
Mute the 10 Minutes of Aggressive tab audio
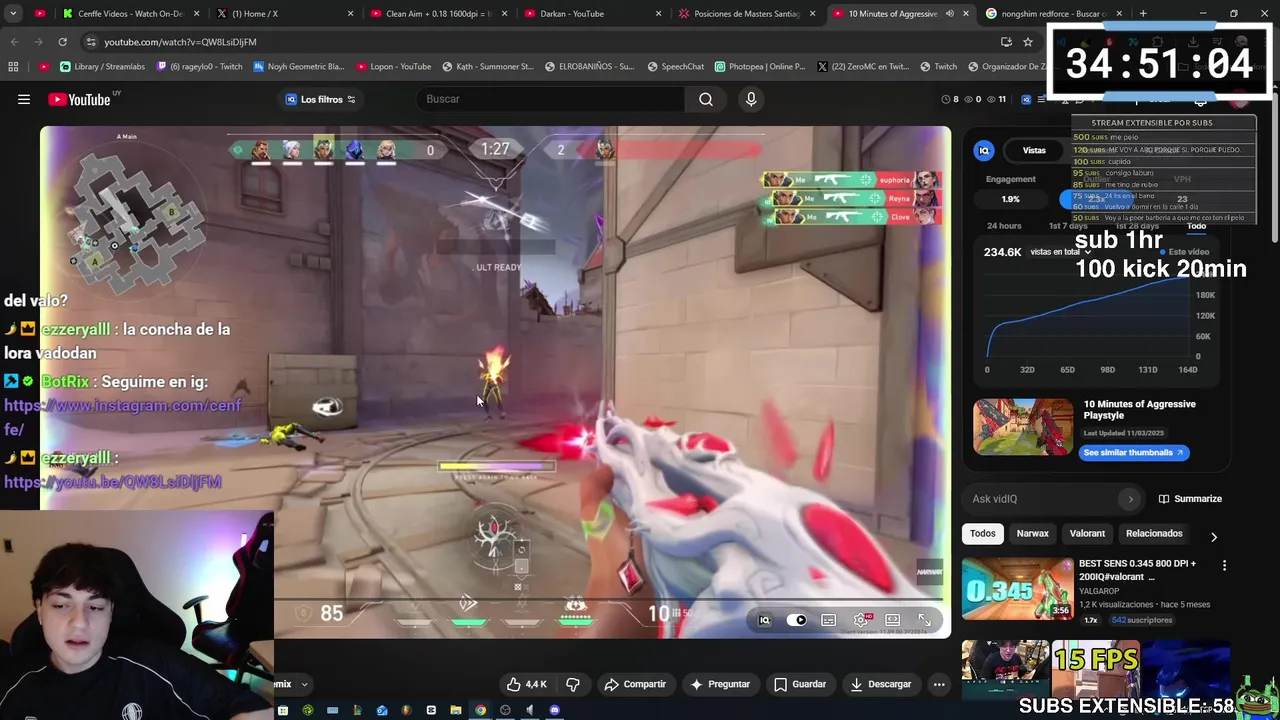[949, 14]
